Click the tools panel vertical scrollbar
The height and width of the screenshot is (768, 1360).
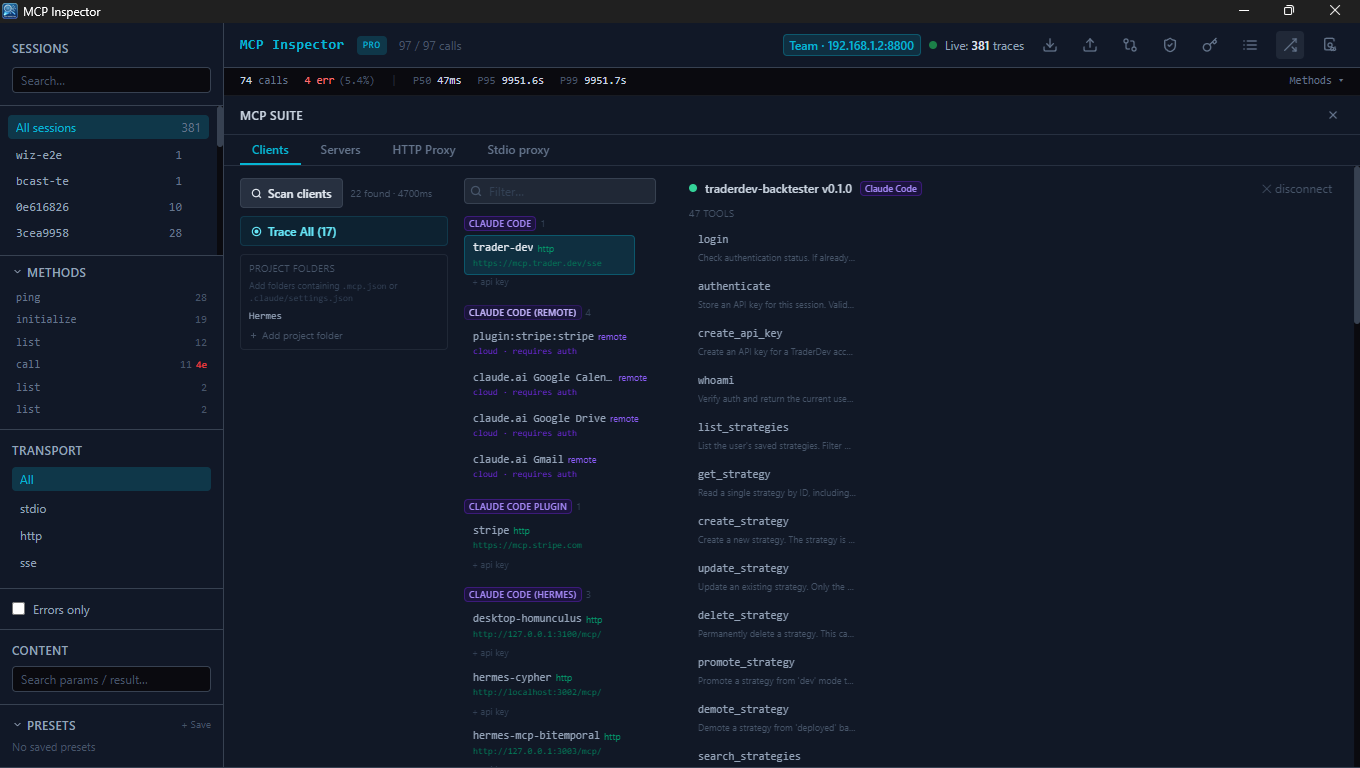1356,245
